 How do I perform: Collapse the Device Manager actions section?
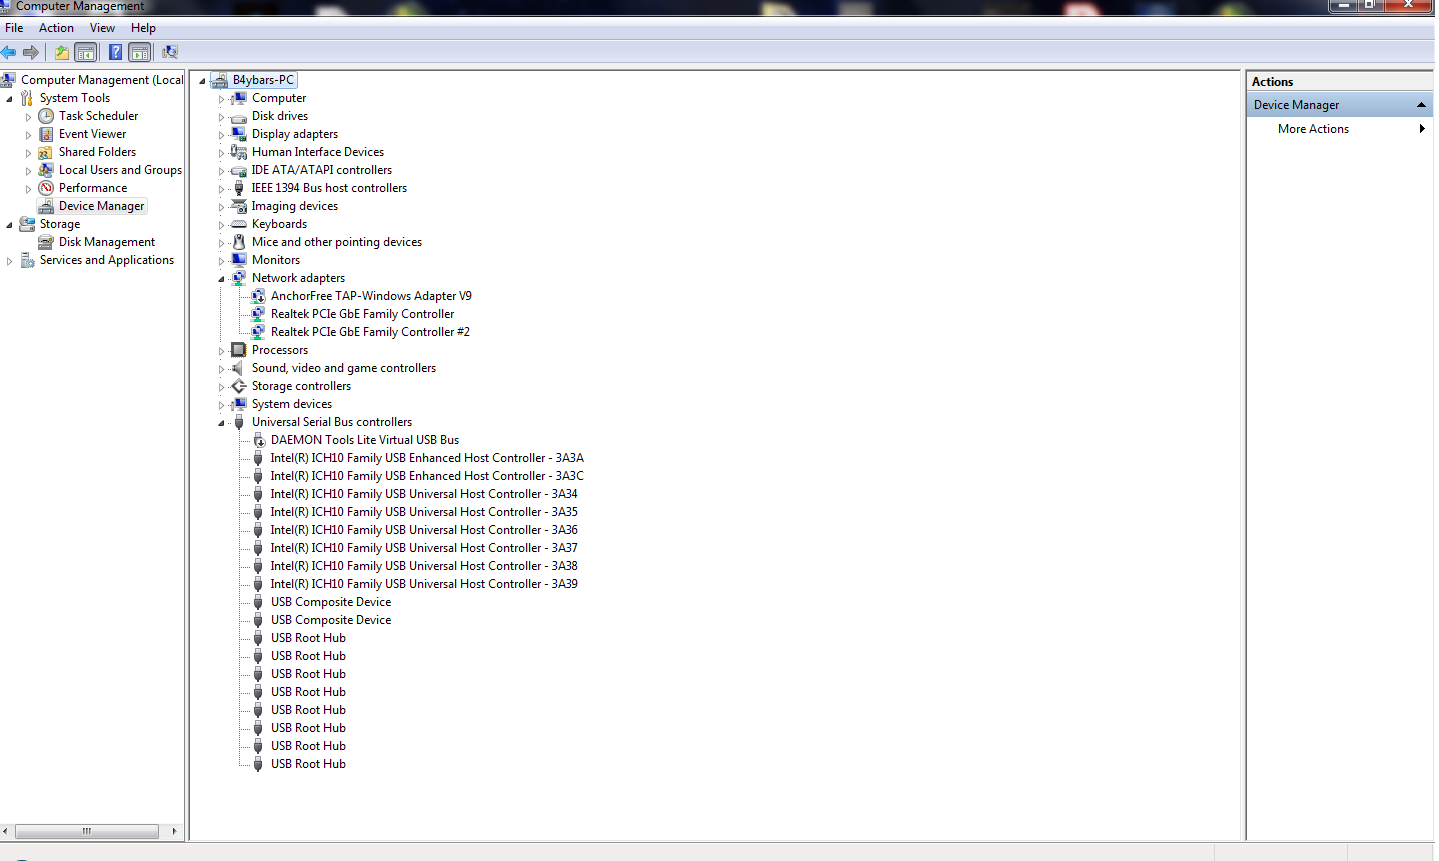1421,105
